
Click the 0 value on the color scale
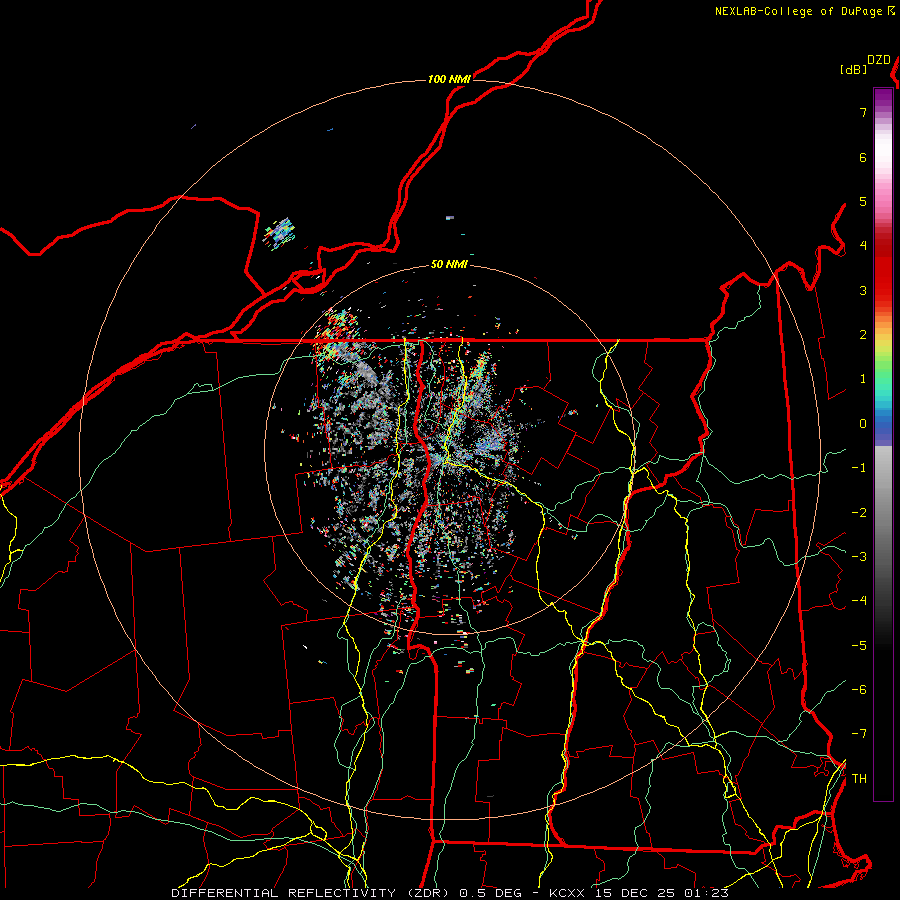[863, 424]
